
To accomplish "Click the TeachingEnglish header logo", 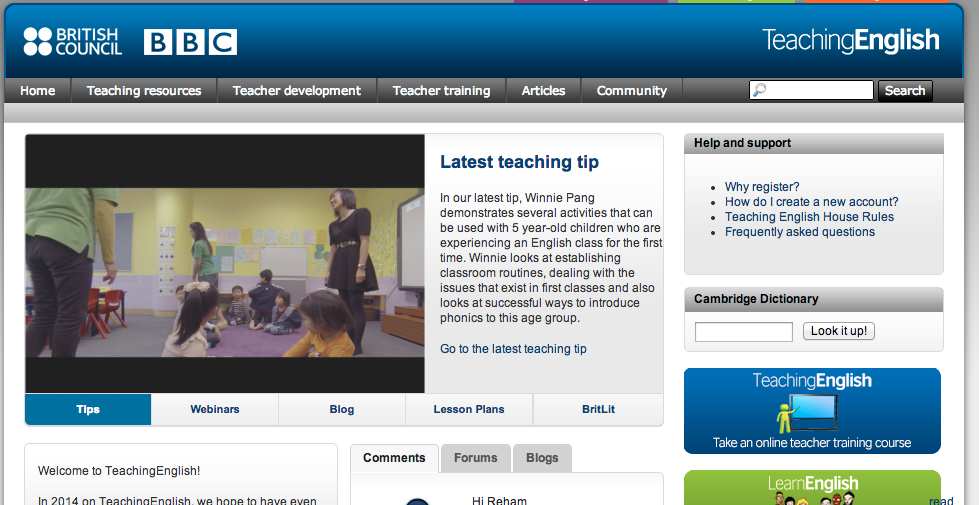I will click(850, 40).
